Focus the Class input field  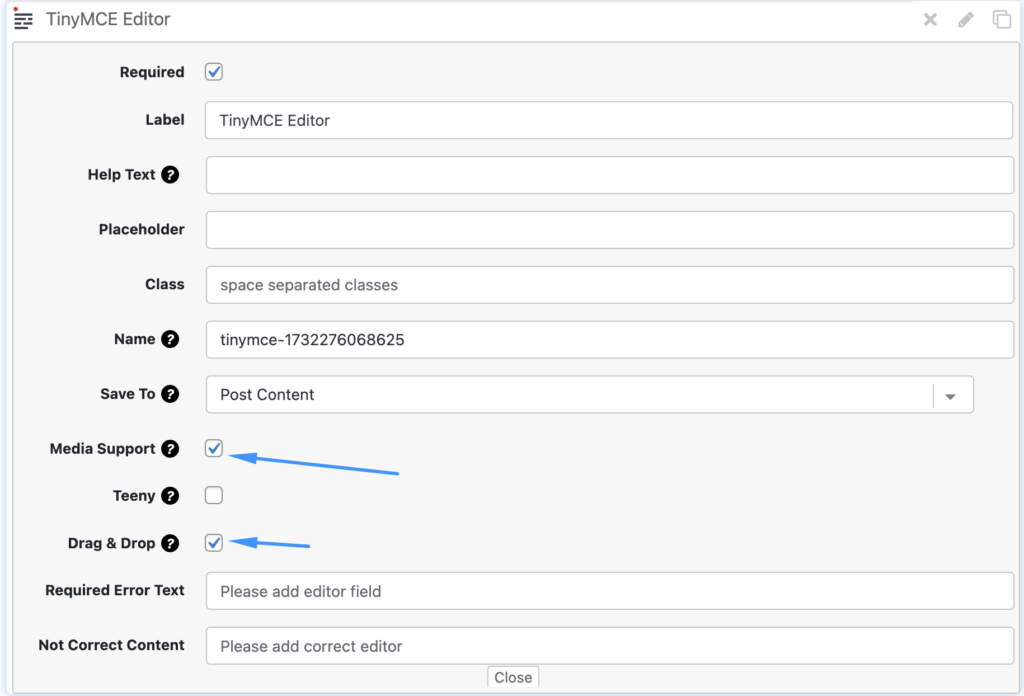pyautogui.click(x=609, y=285)
